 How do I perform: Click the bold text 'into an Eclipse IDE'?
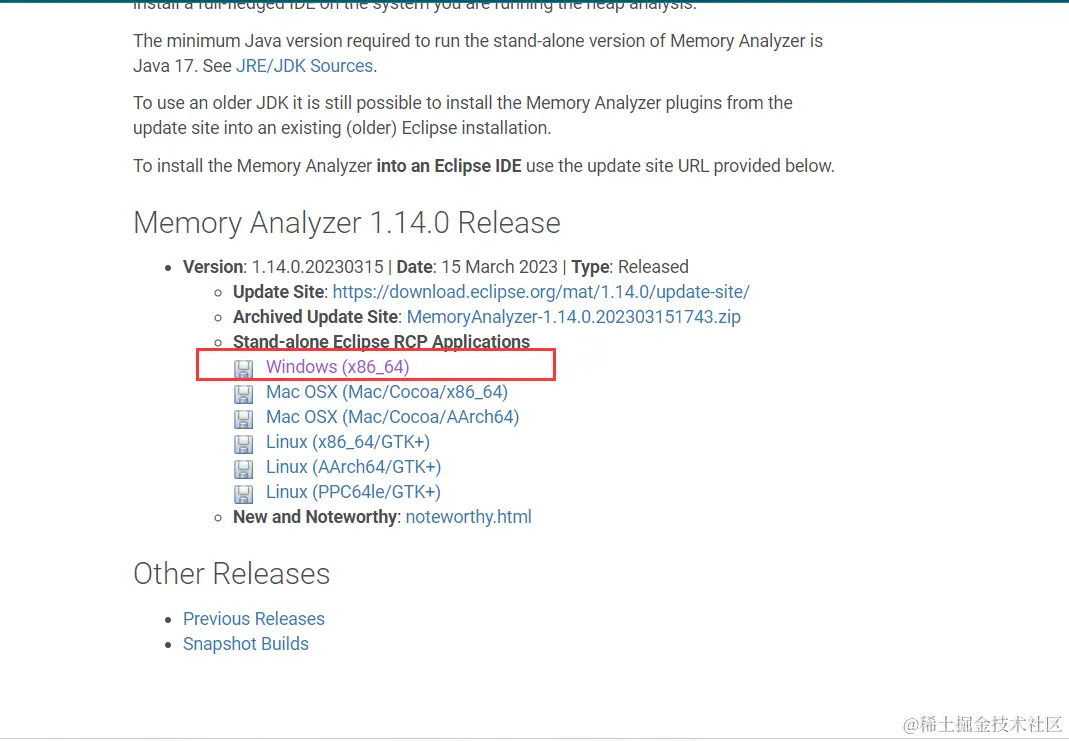pos(449,166)
